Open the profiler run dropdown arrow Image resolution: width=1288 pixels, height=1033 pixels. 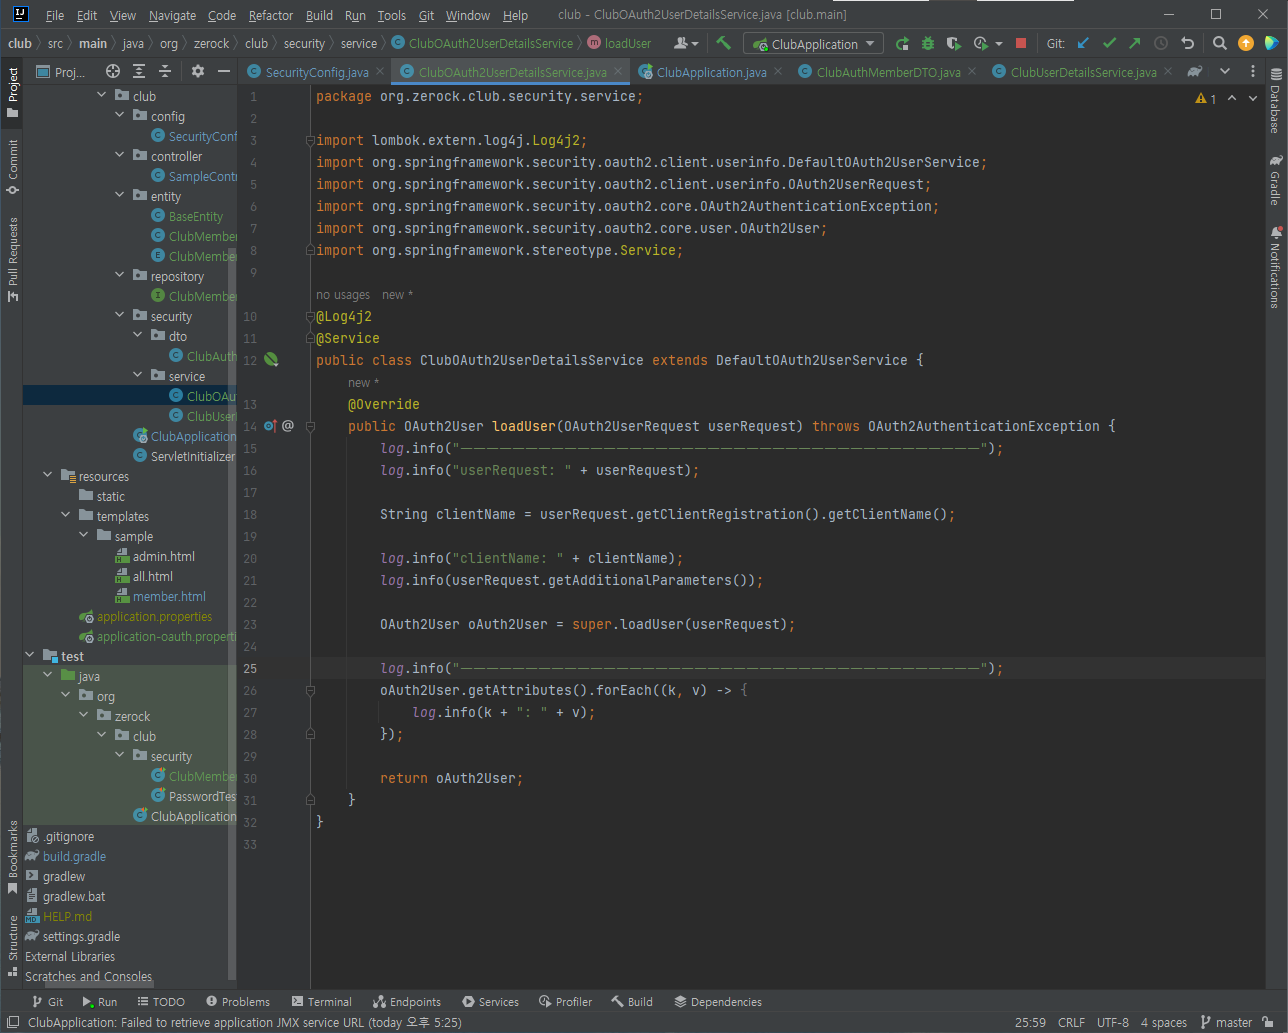999,44
